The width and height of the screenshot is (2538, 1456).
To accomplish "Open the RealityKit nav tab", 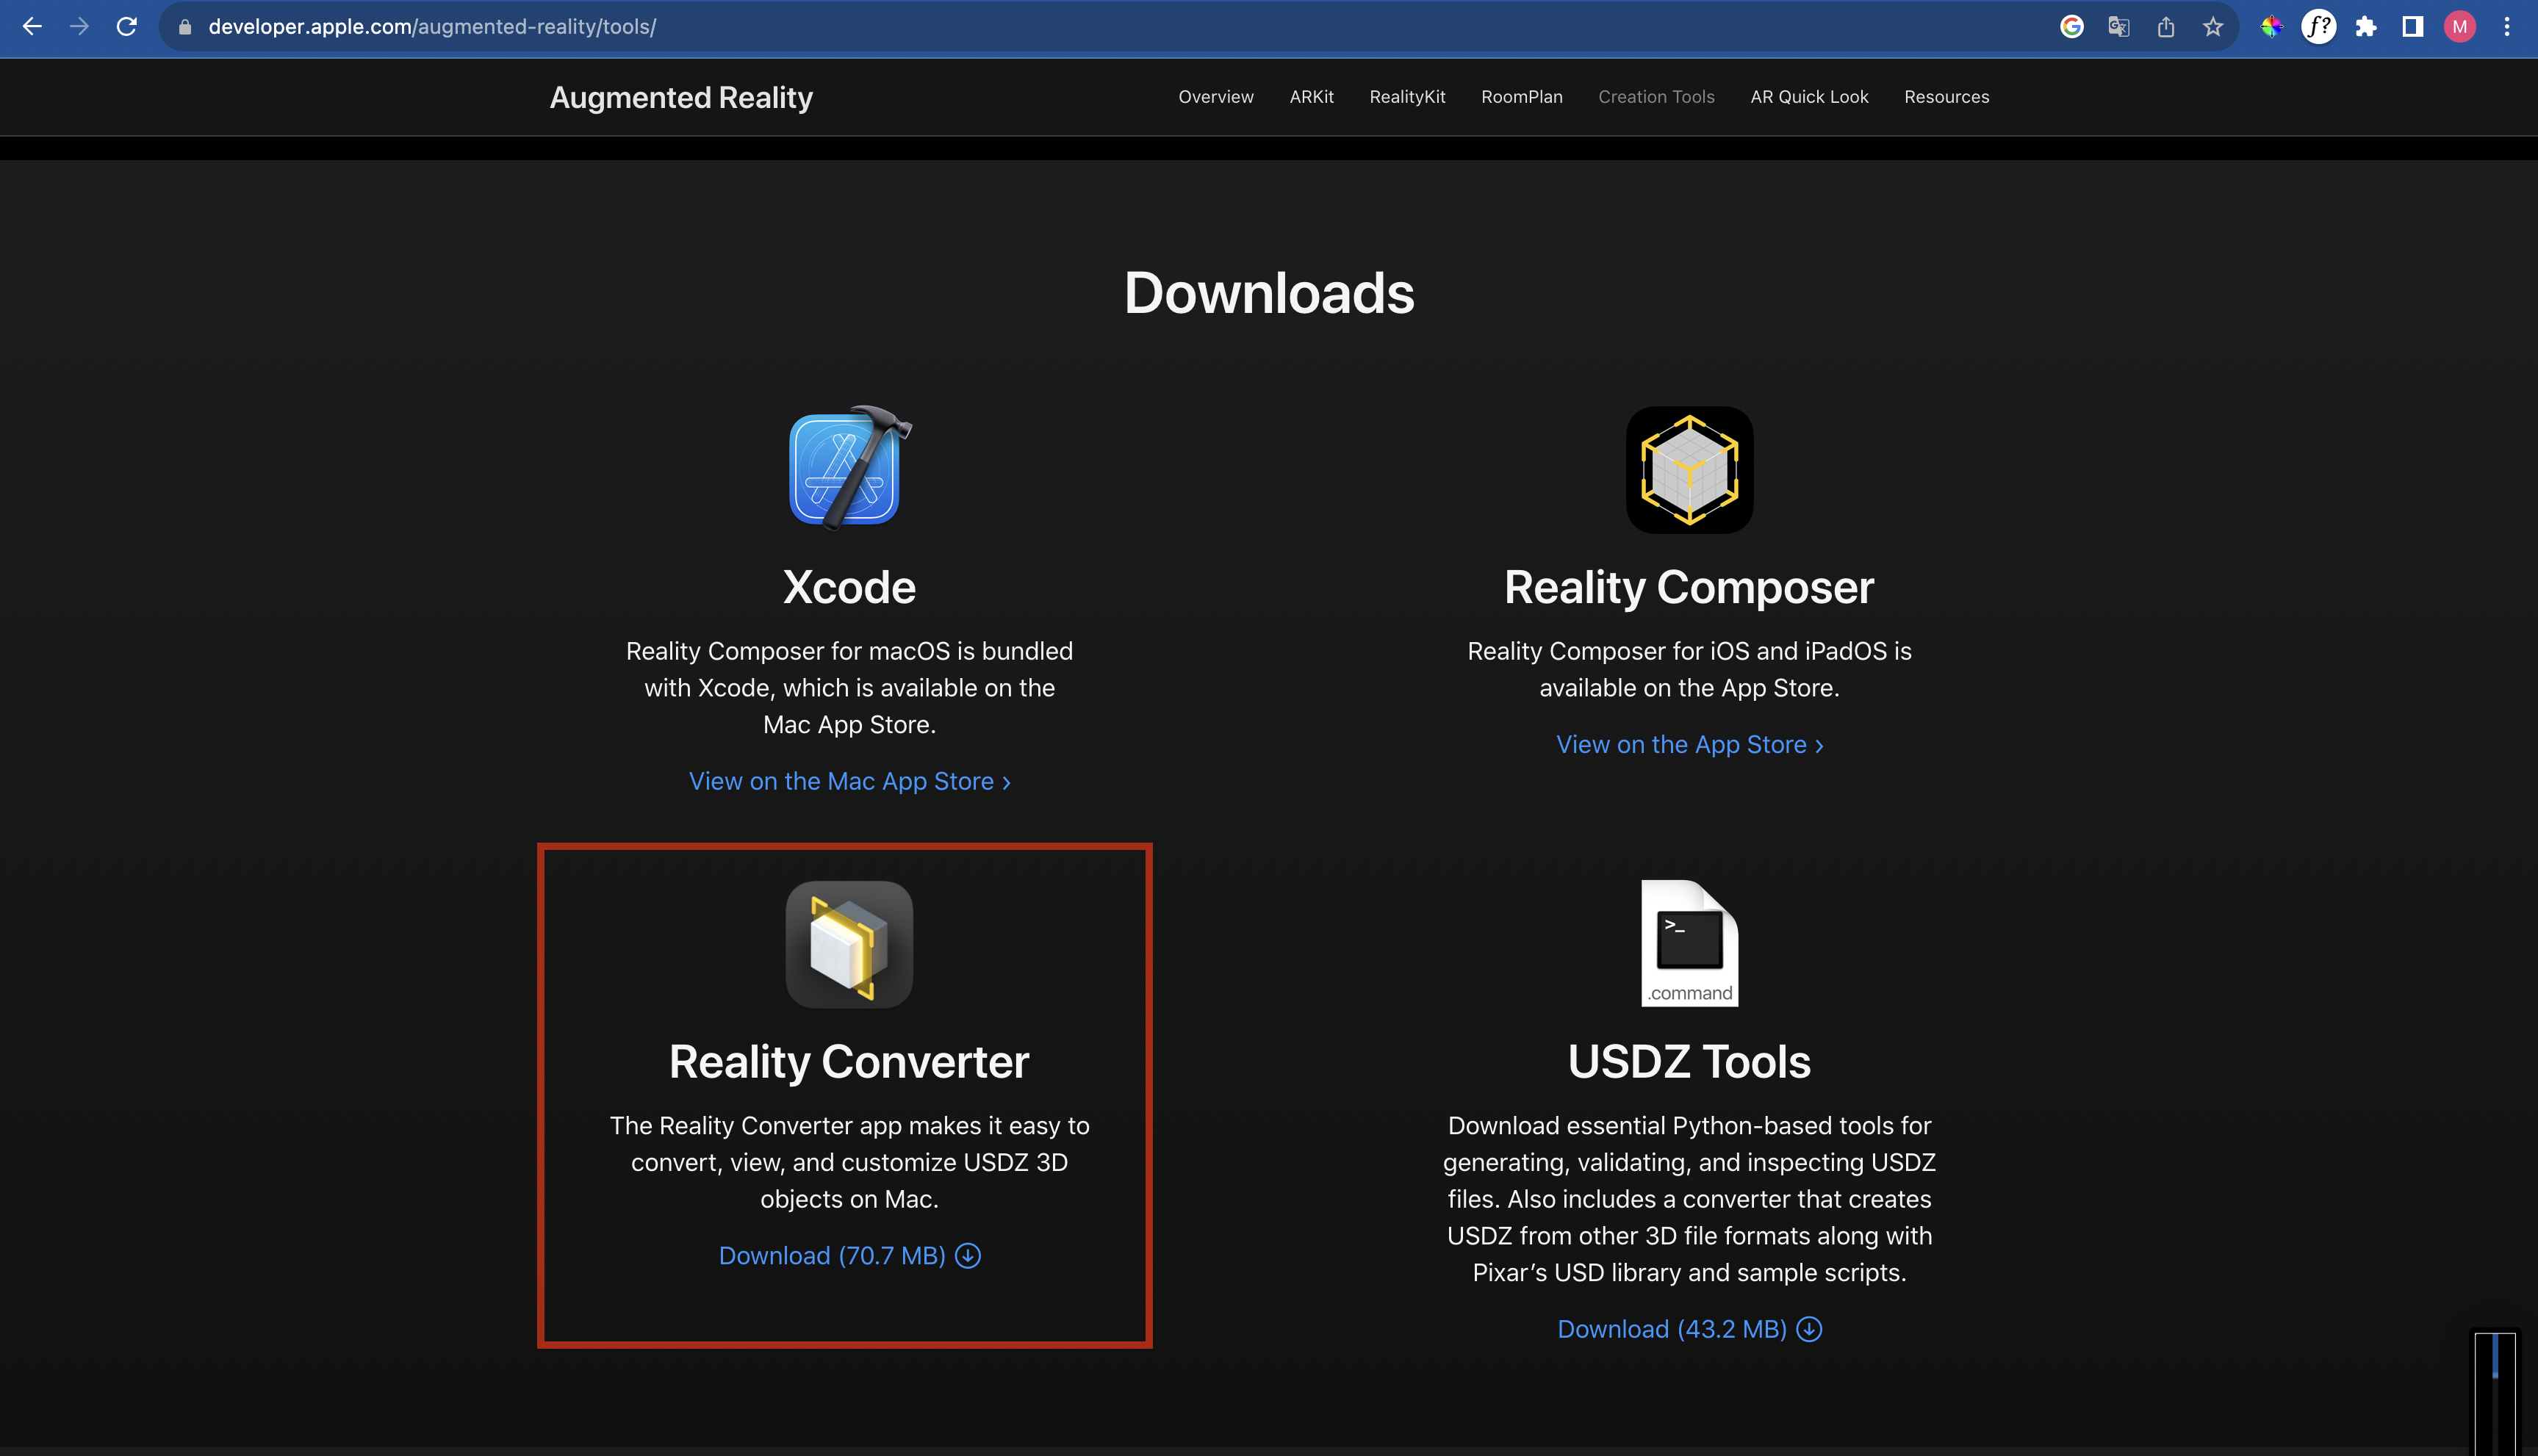I will (x=1407, y=97).
